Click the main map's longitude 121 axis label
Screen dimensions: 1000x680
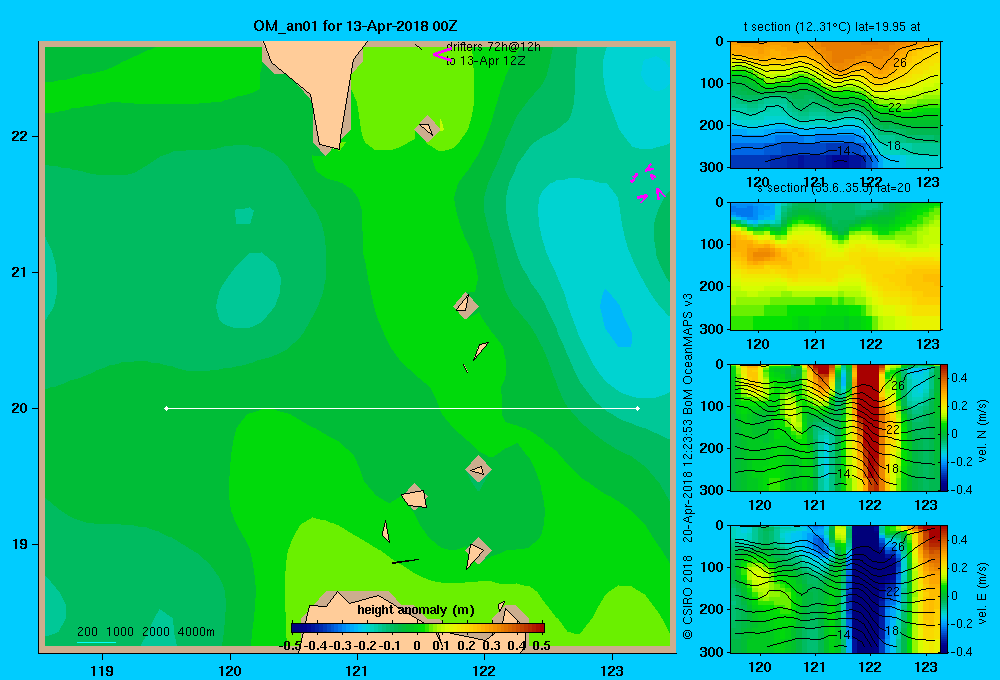tap(357, 670)
